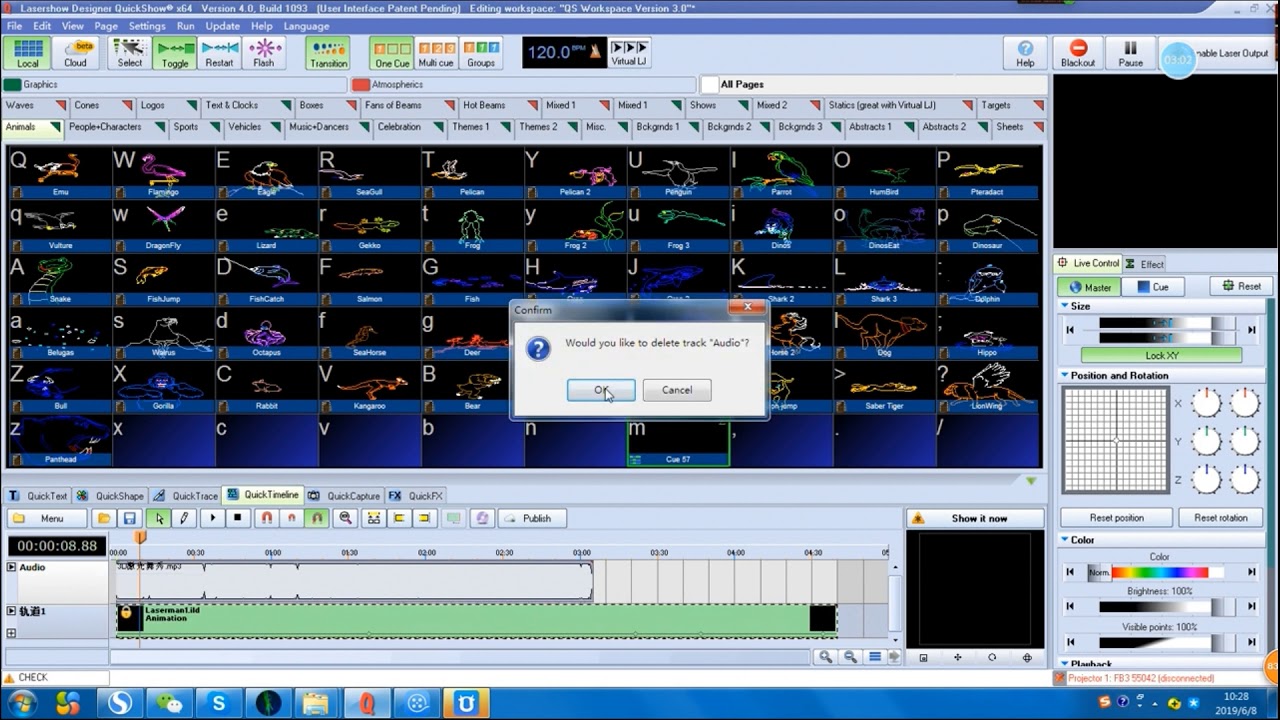Select the Cue live control mode
This screenshot has width=1280, height=720.
1151,287
